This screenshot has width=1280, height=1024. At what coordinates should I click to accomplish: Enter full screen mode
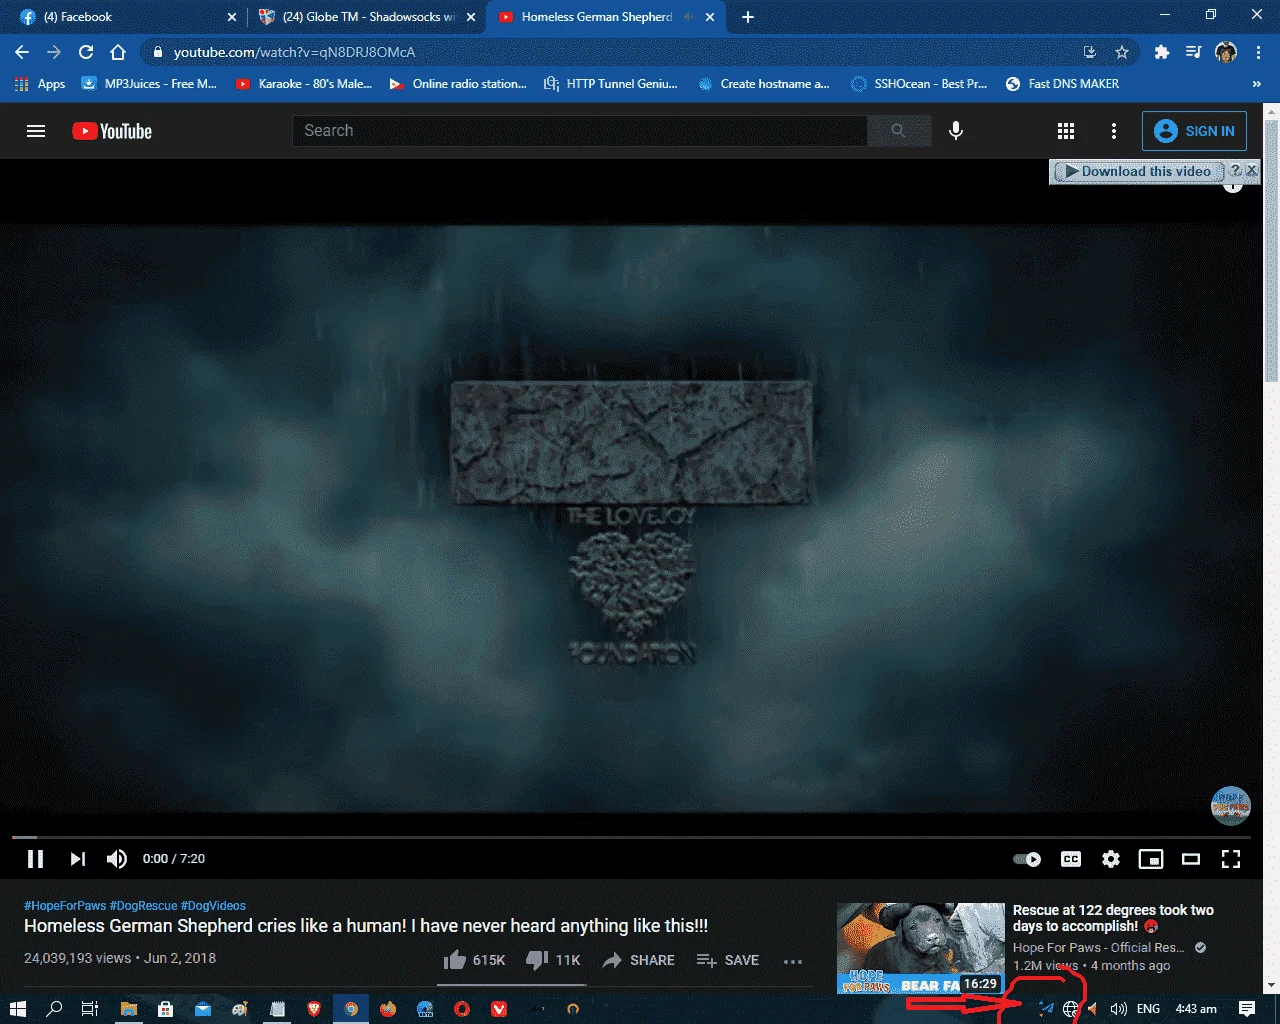pos(1231,859)
